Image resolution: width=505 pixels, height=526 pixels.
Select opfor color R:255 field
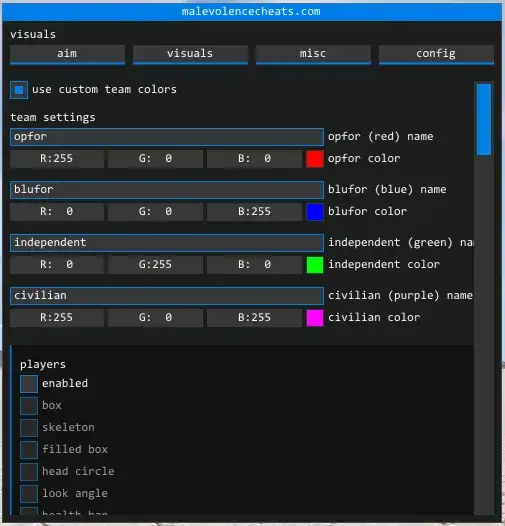tap(57, 159)
